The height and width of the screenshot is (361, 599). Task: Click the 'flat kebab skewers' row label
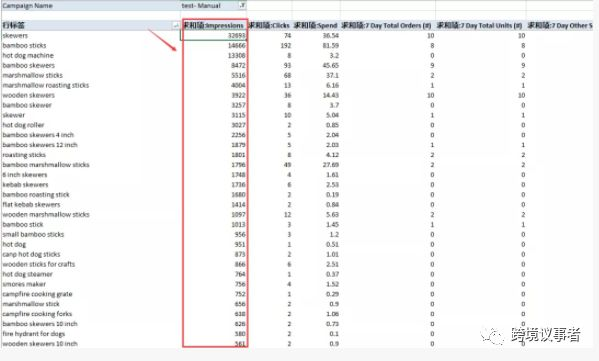[31, 204]
